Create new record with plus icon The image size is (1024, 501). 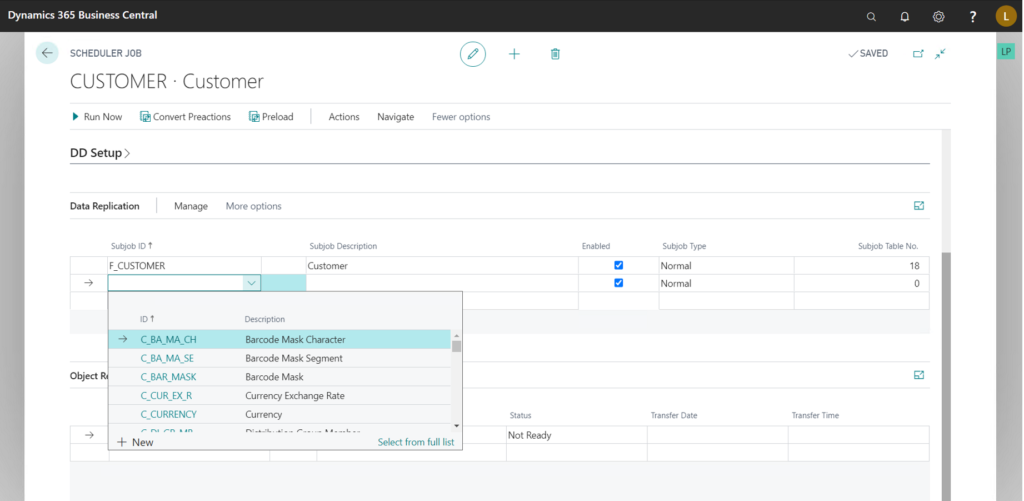[514, 54]
